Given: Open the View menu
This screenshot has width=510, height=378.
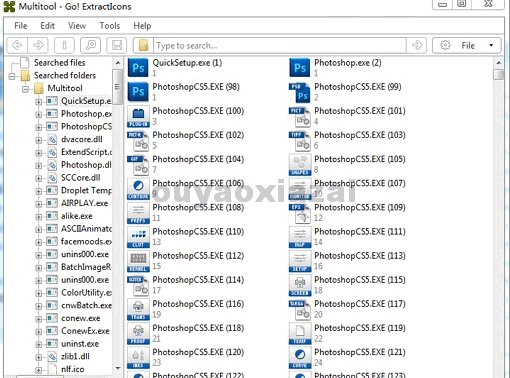Looking at the screenshot, I should pos(77,26).
